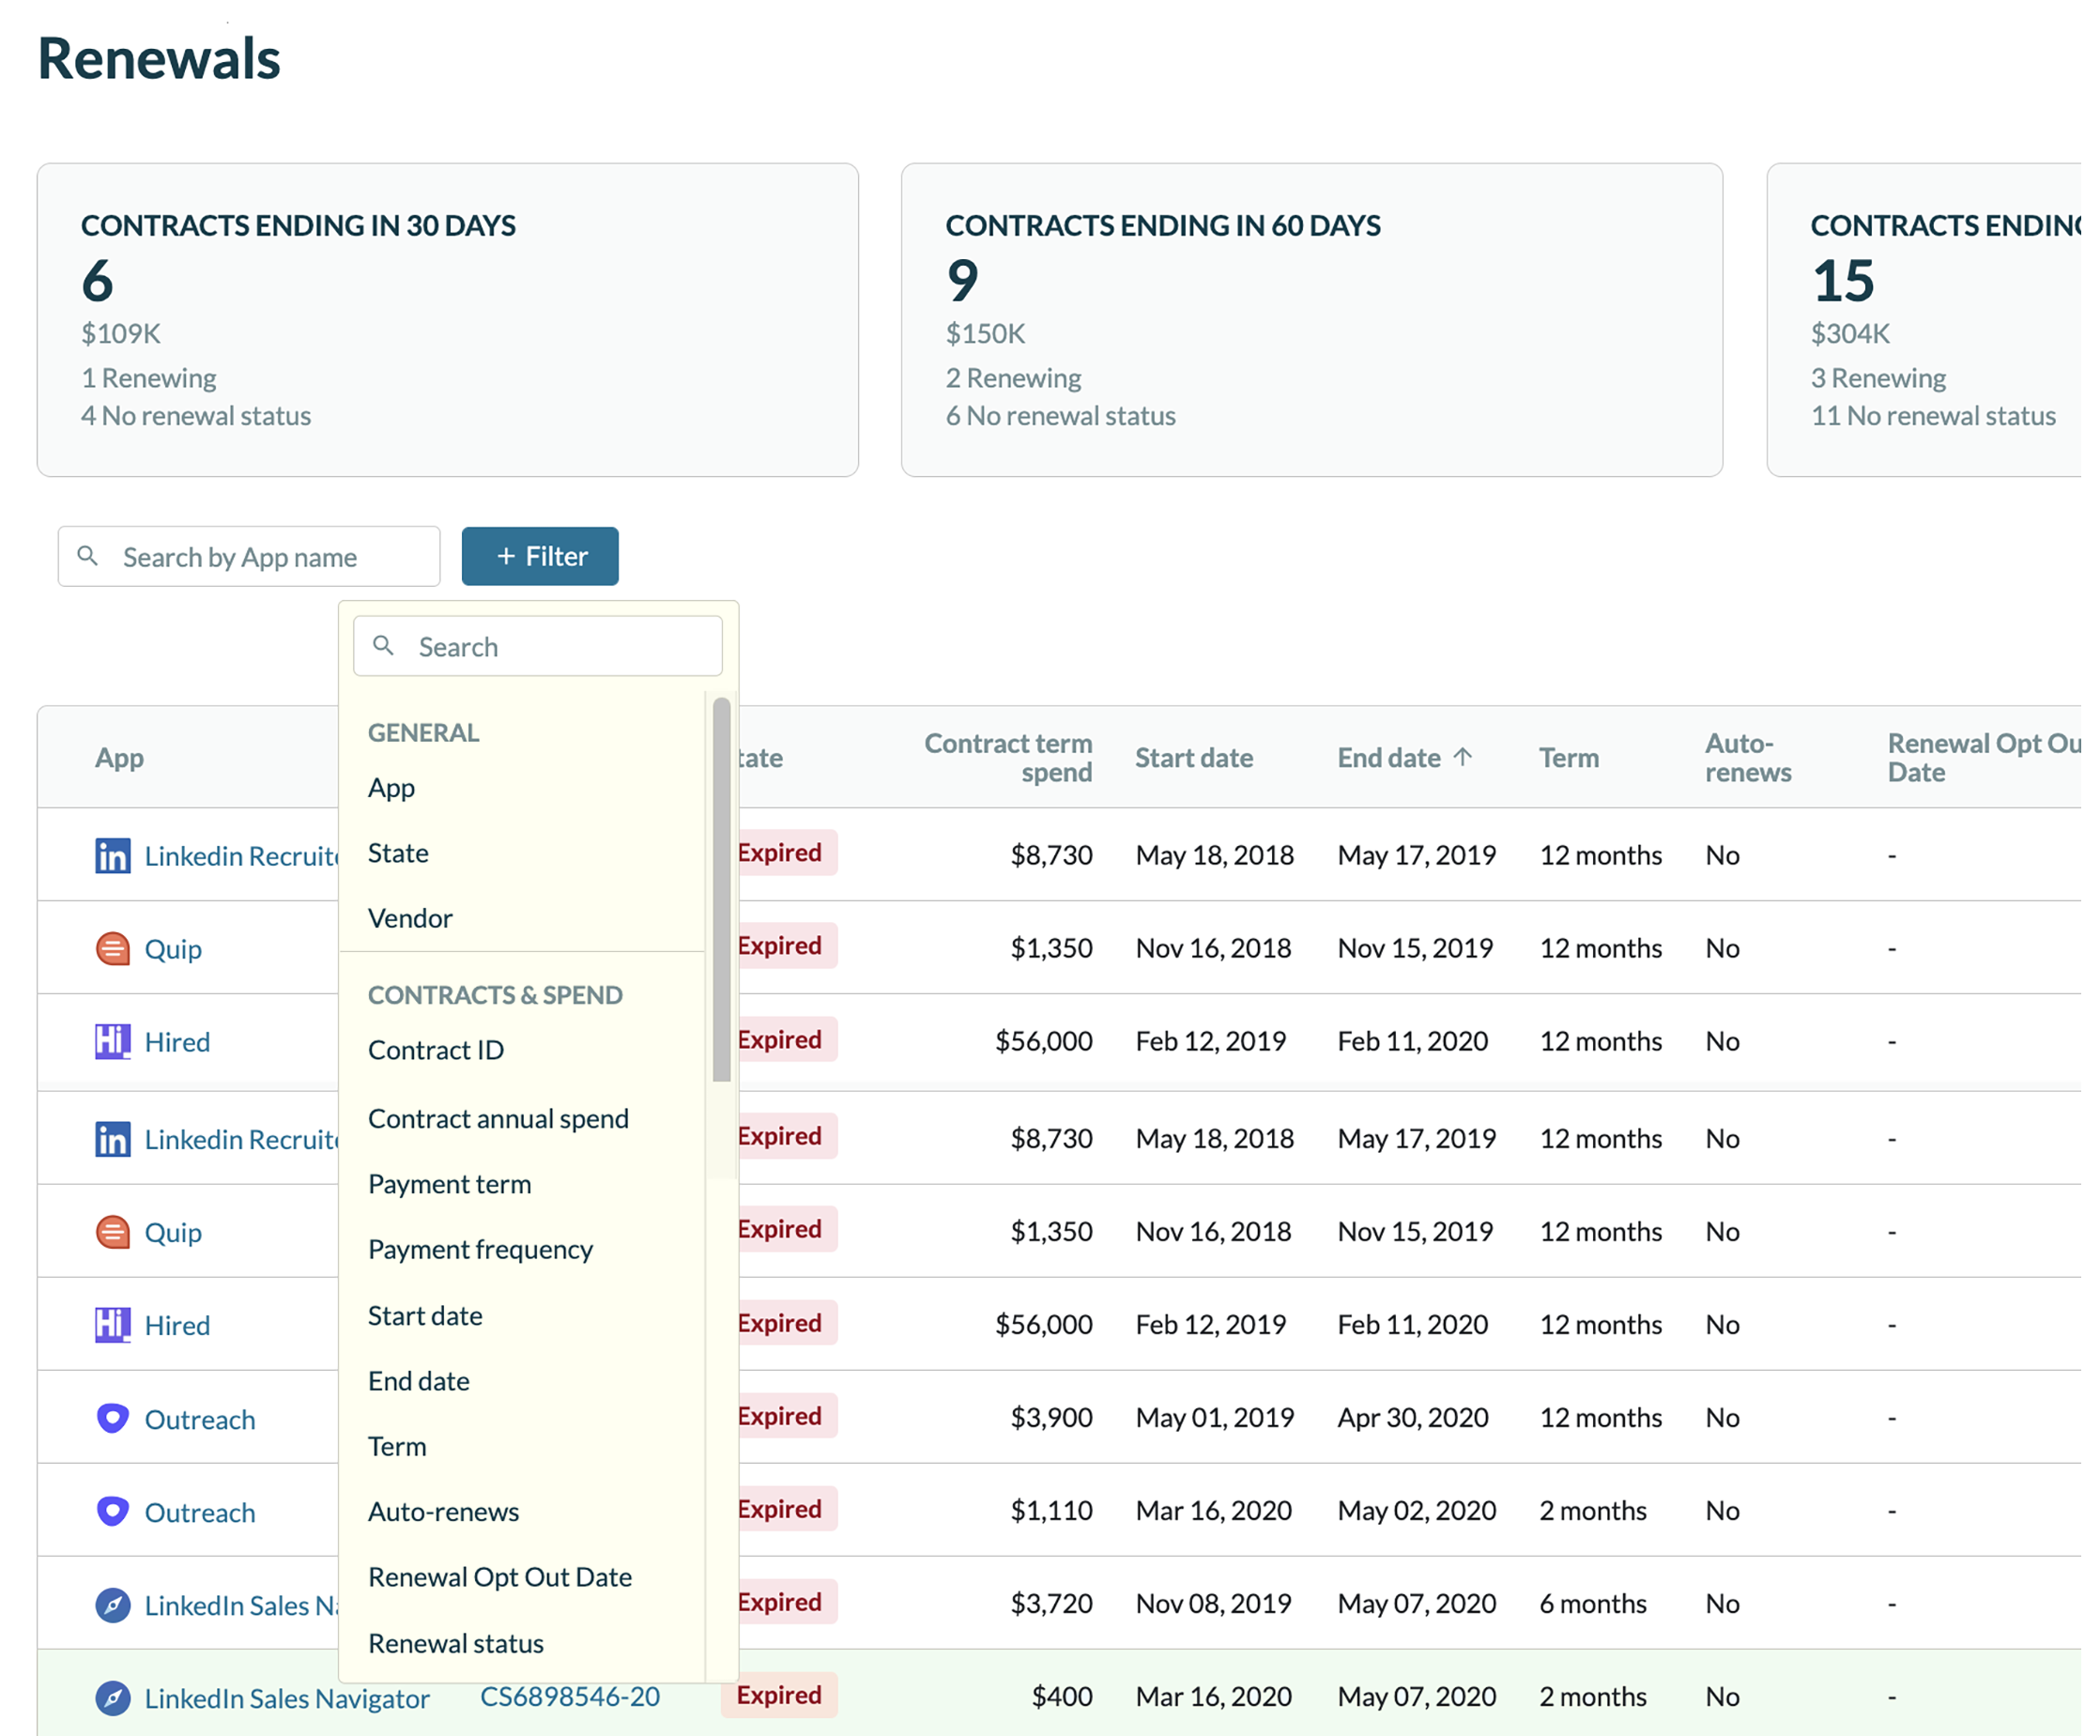Viewport: 2100px width, 1736px height.
Task: Click the Hired app icon
Action: pyautogui.click(x=112, y=1041)
